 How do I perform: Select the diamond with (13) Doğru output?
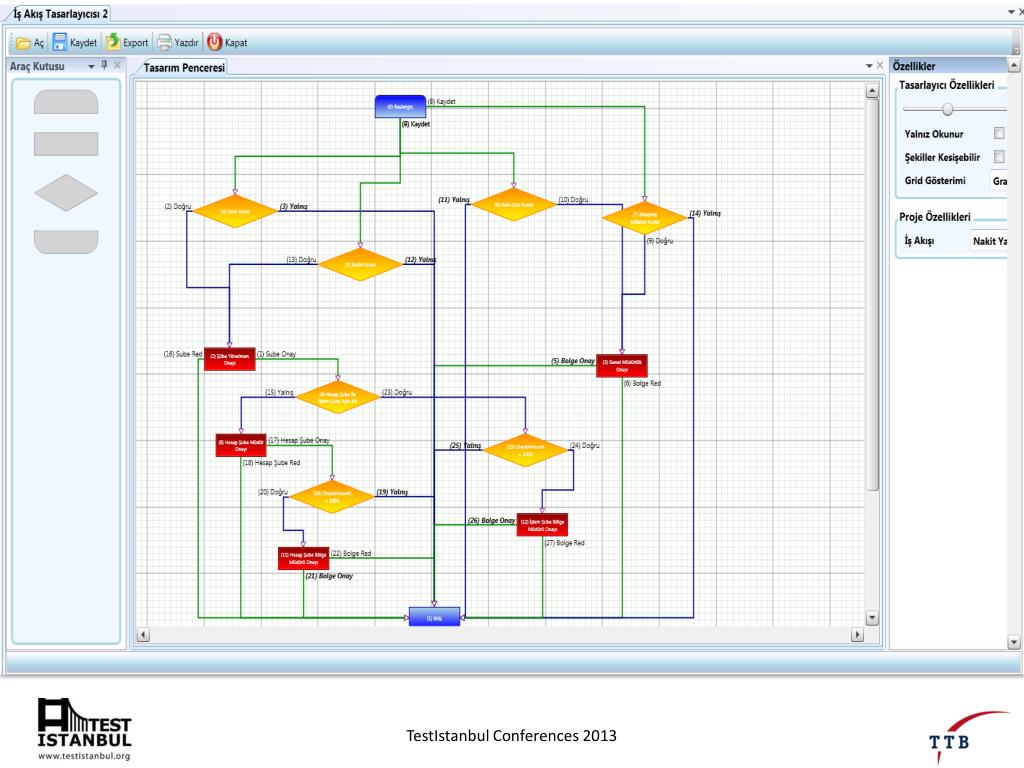360,264
